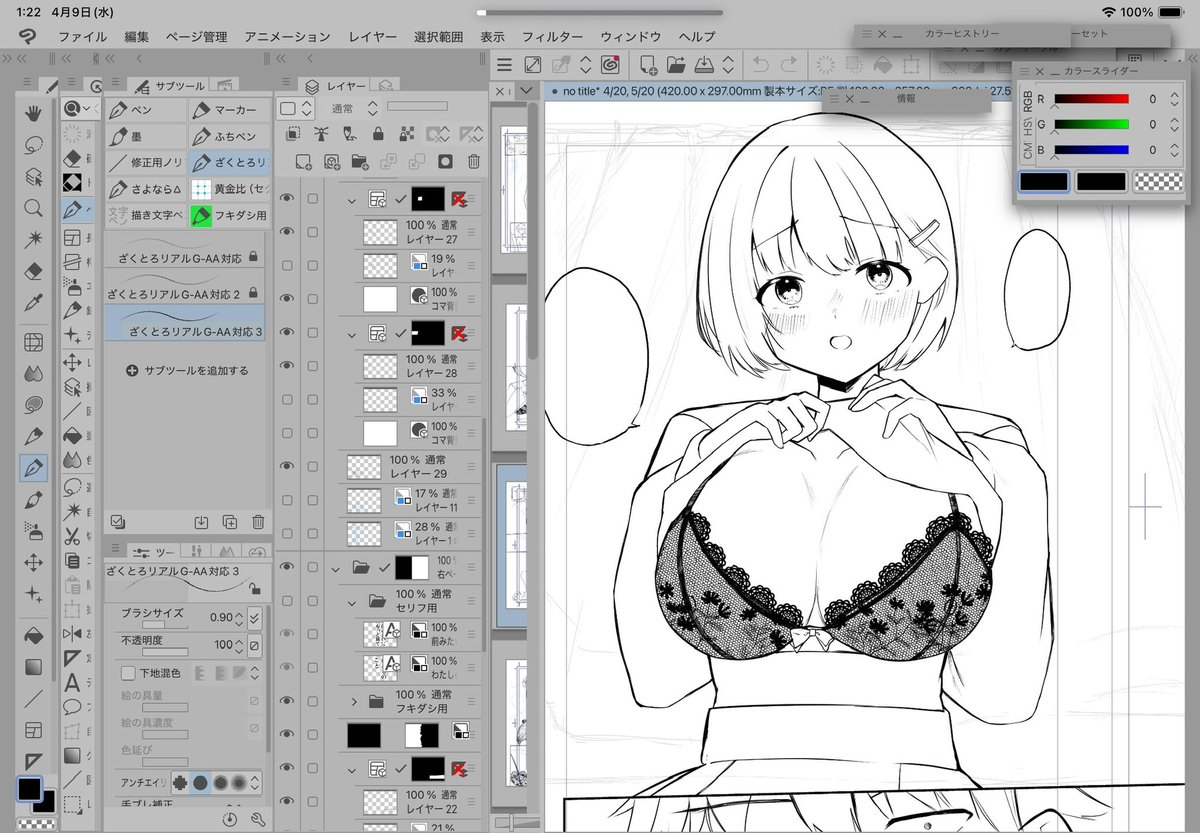Open the brush size ブラシサイズ dropdown arrow
Image resolution: width=1200 pixels, height=833 pixels.
(254, 617)
